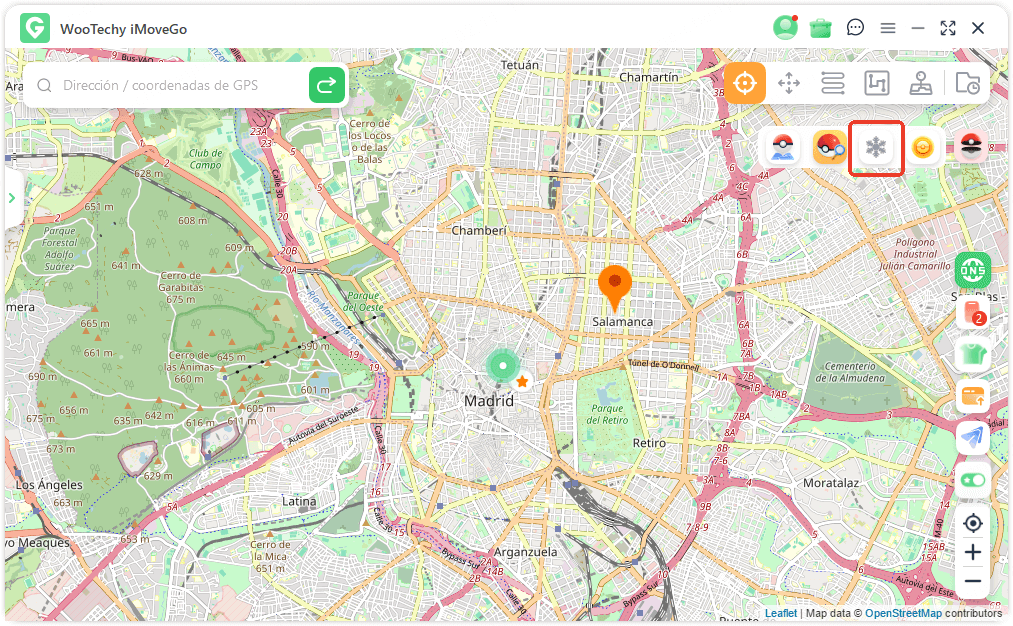Click the highlighted snowflake cooldown icon
This screenshot has height=626, width=1013.
(x=877, y=147)
